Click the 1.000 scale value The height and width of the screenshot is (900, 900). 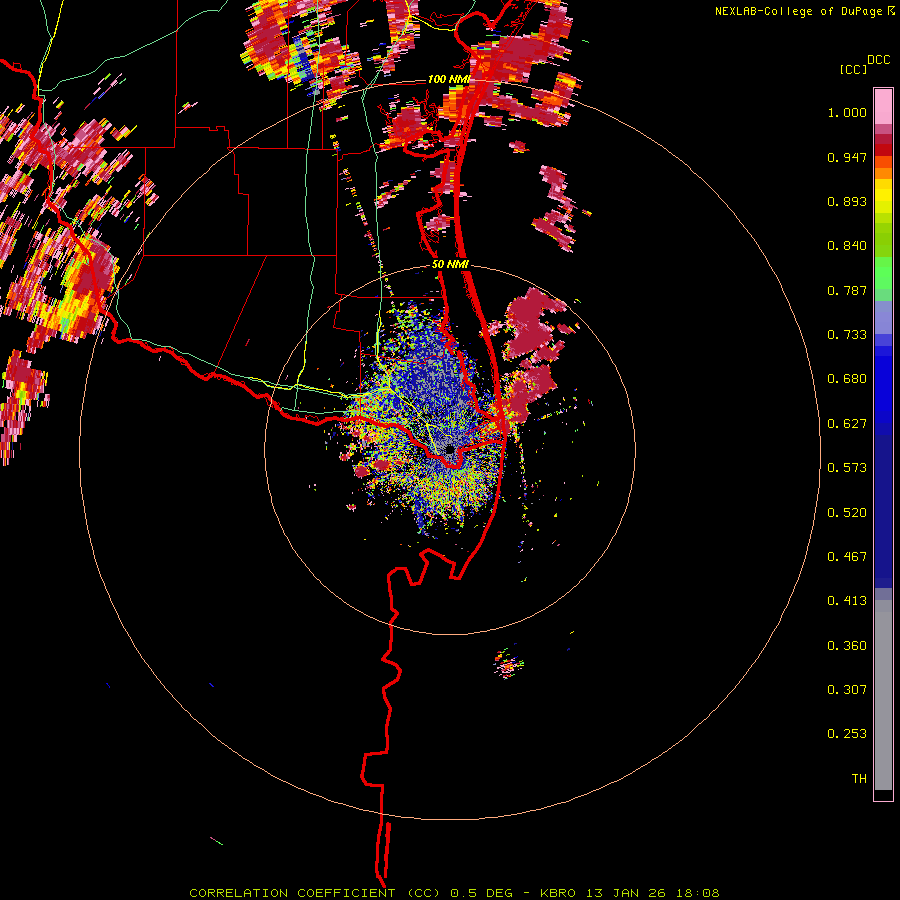tap(847, 112)
